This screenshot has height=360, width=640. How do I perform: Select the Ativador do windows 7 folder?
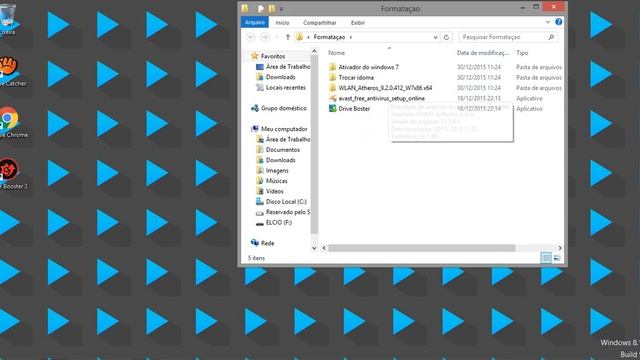pyautogui.click(x=368, y=67)
